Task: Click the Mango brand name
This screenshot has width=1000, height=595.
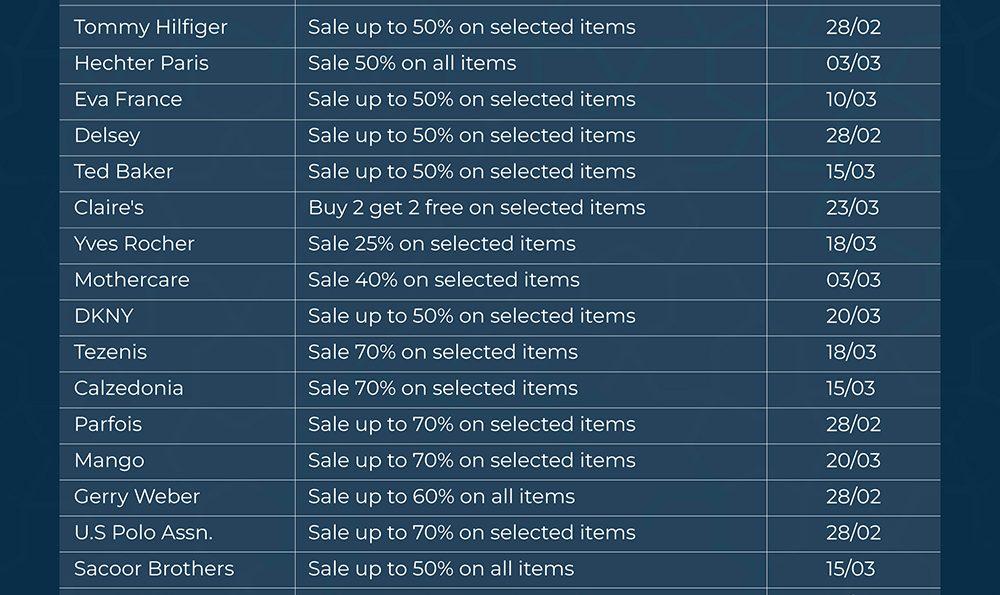Action: pyautogui.click(x=109, y=460)
